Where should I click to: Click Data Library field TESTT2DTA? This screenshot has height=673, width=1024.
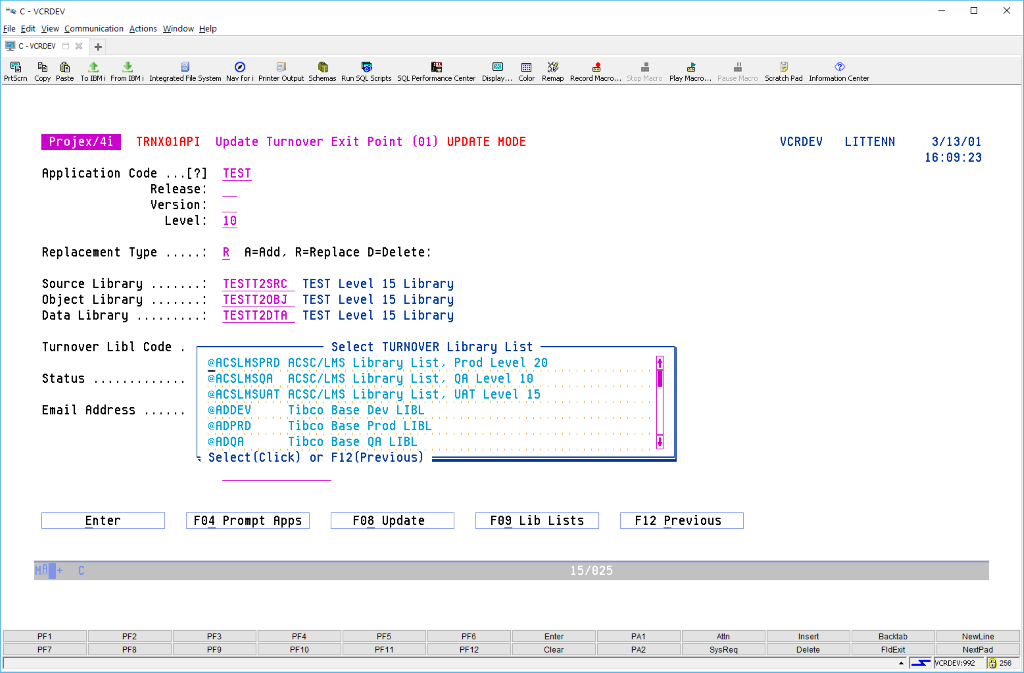258,315
